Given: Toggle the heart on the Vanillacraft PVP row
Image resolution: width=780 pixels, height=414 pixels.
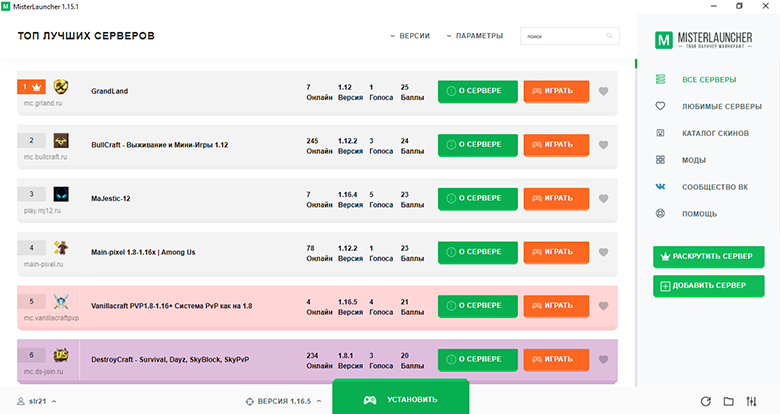Looking at the screenshot, I should point(603,306).
